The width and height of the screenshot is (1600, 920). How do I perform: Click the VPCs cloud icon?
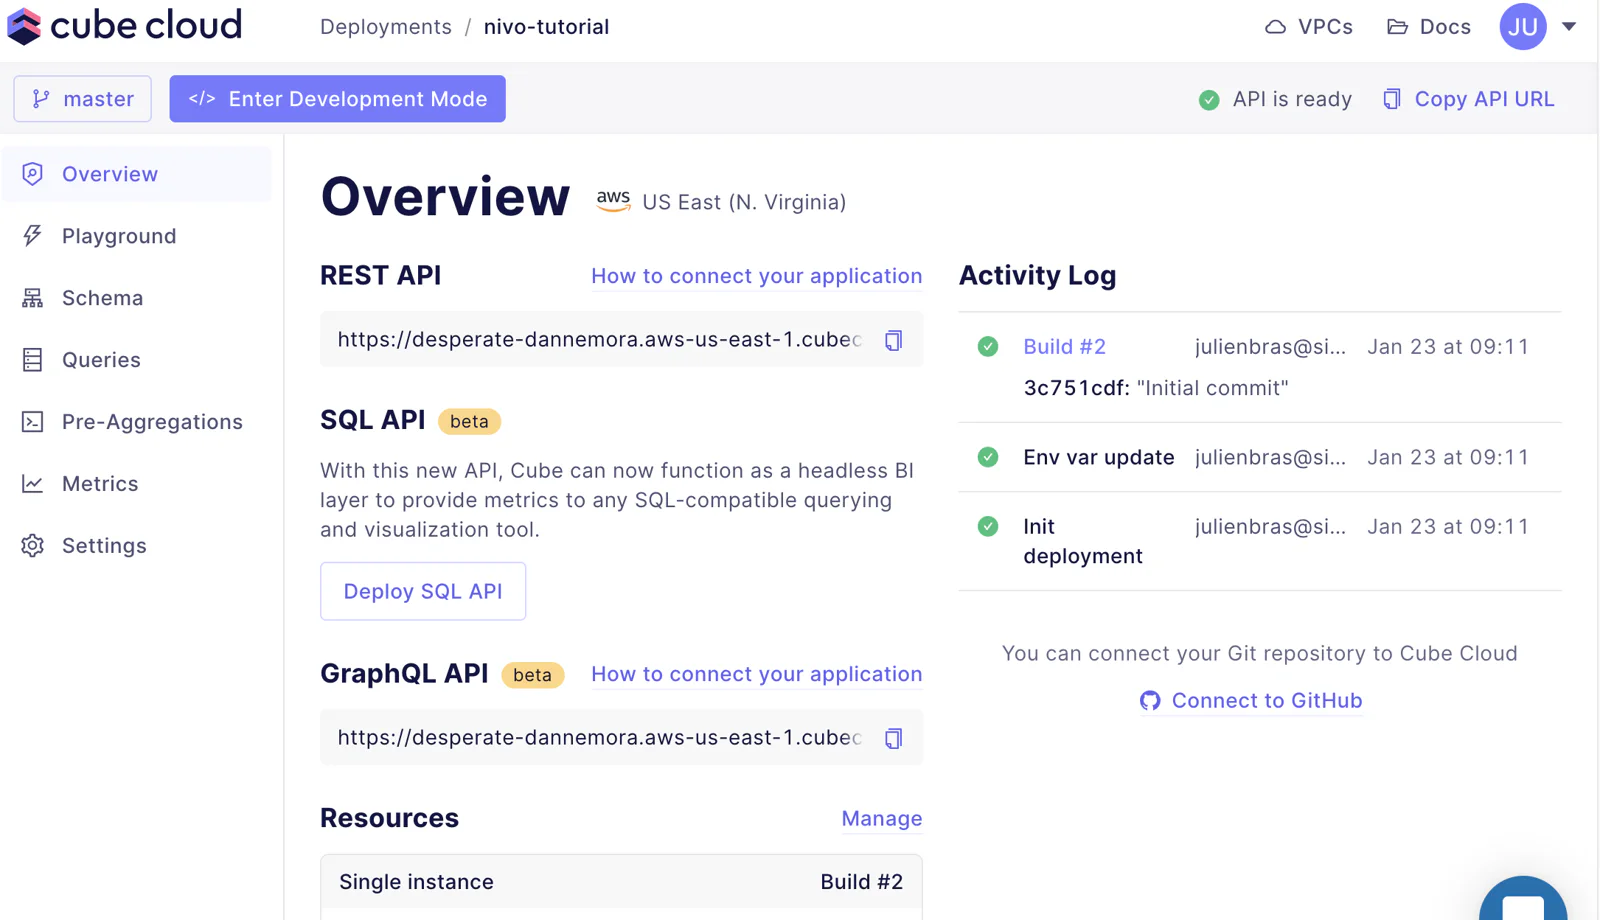point(1275,27)
